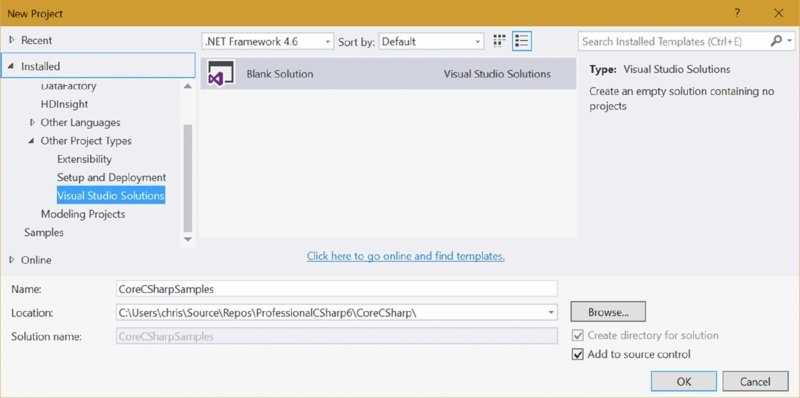Click the search magnifier icon
The height and width of the screenshot is (398, 800).
(776, 41)
